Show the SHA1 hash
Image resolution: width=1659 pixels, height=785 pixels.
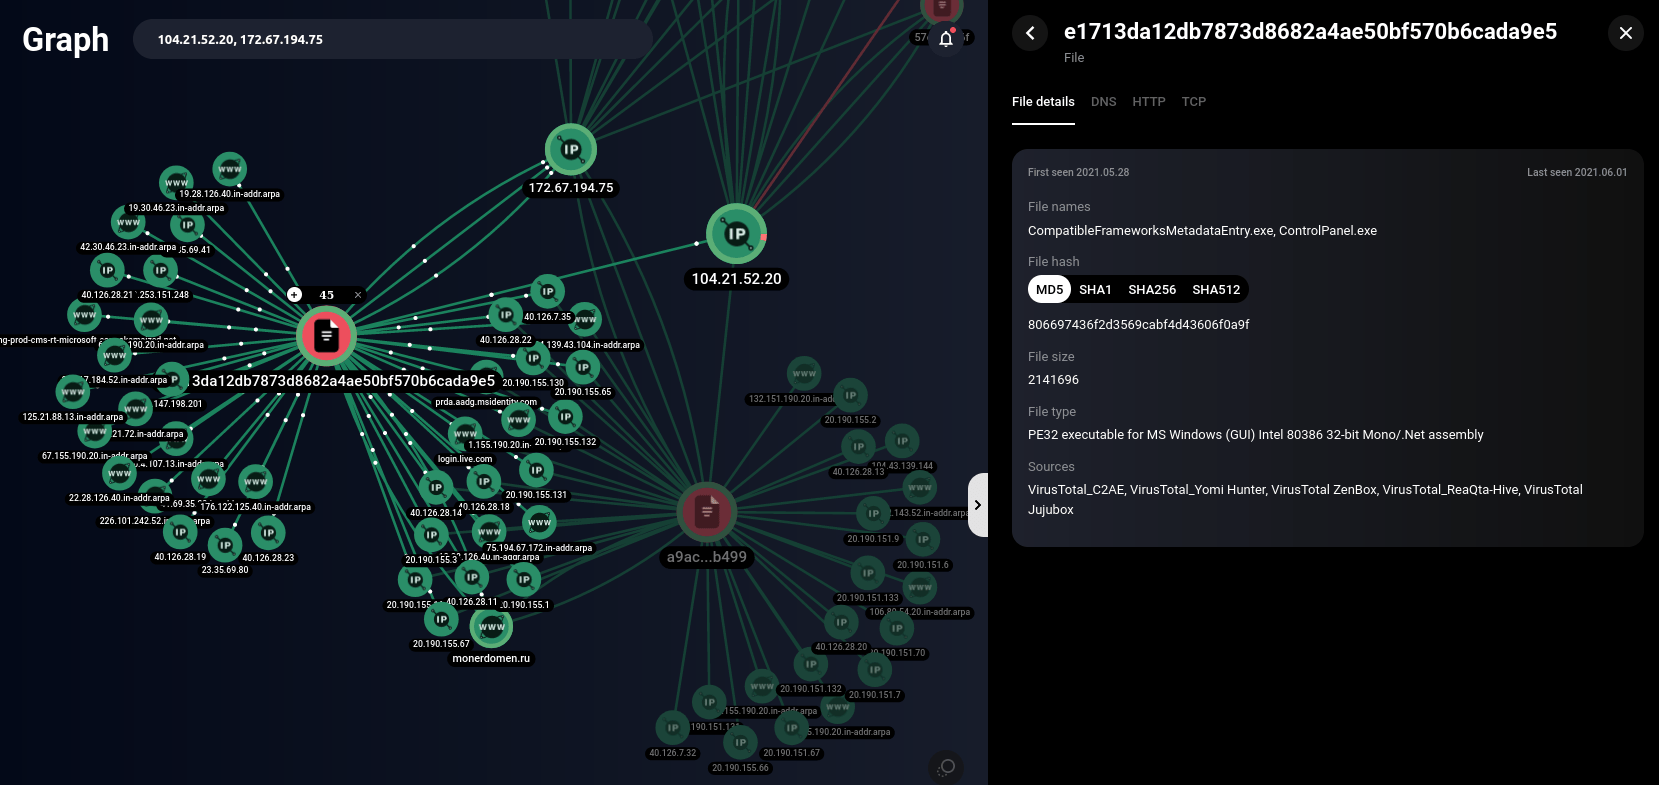[1095, 290]
